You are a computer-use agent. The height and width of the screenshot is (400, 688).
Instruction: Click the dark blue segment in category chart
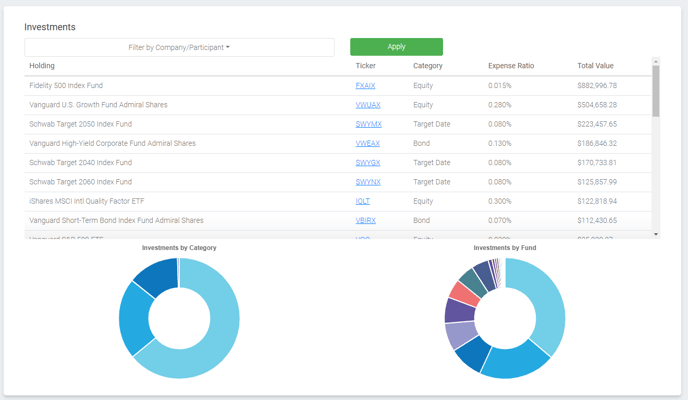pos(155,274)
